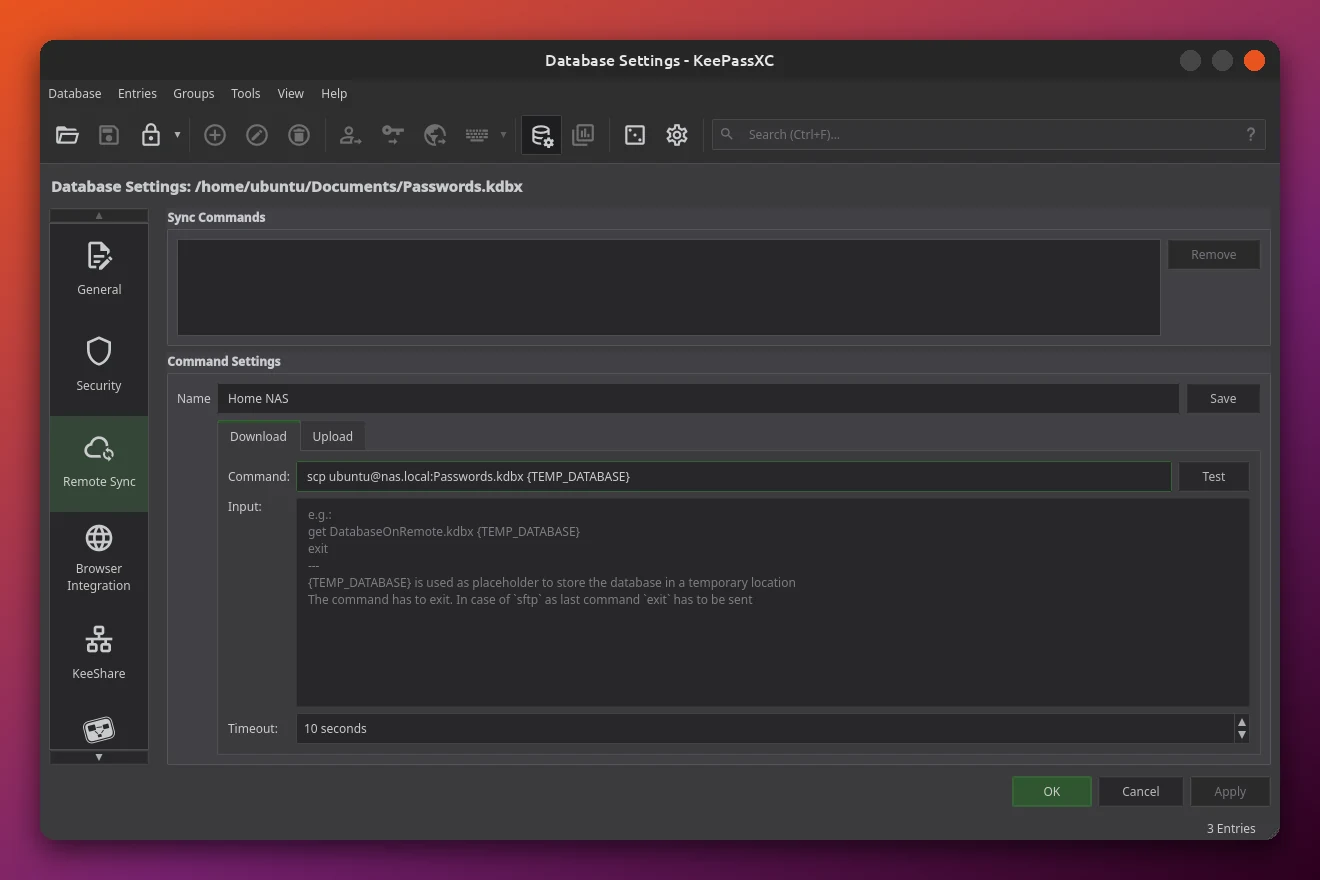Click the search help question mark

coord(1250,134)
